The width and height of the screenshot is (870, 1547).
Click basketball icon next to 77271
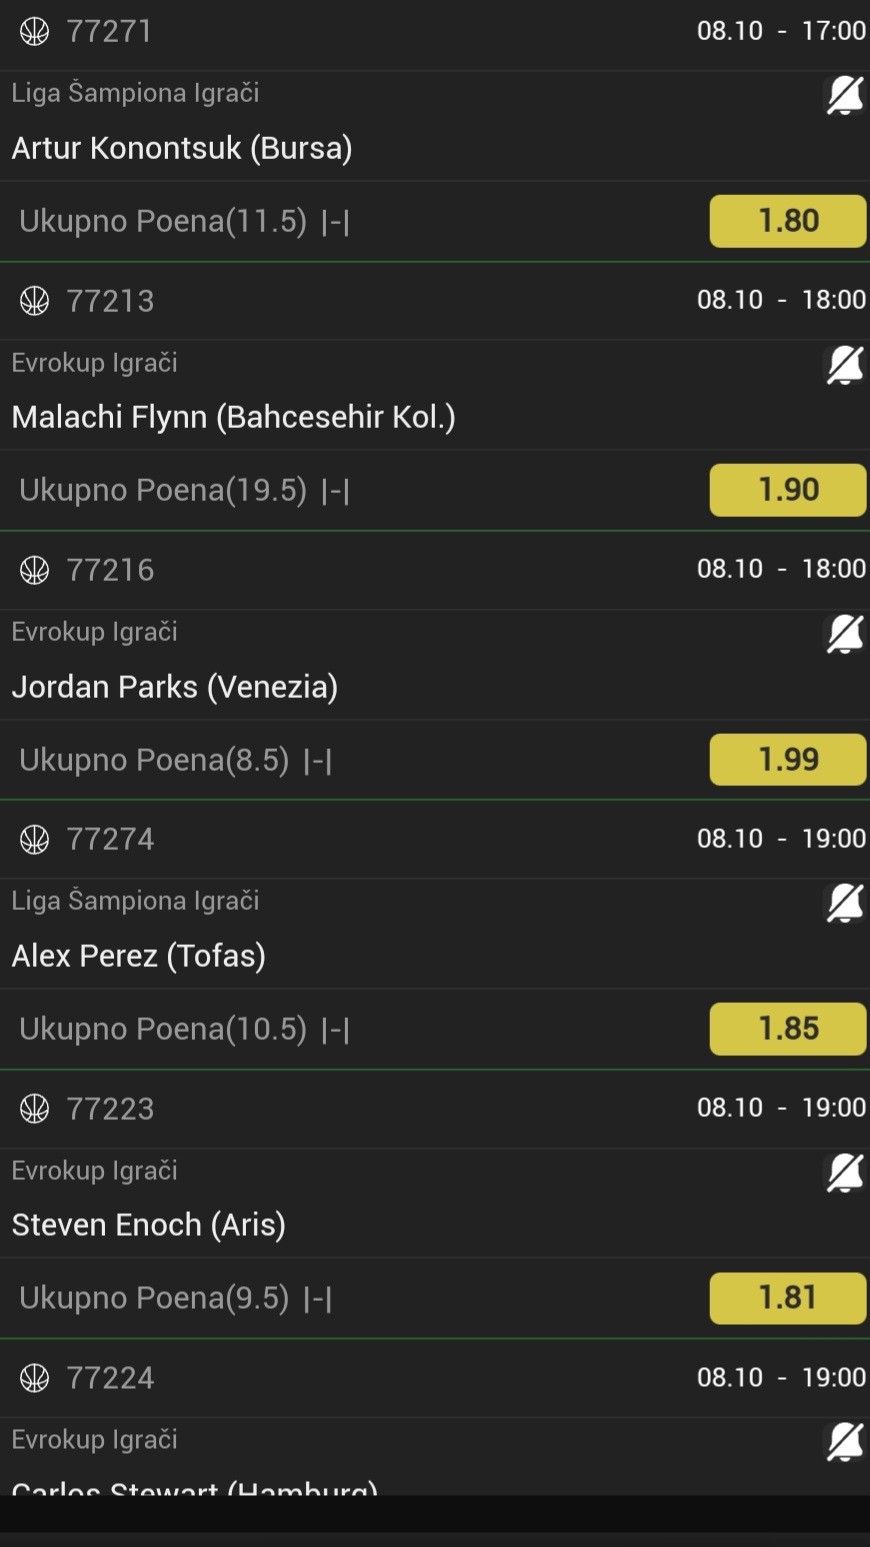(35, 32)
